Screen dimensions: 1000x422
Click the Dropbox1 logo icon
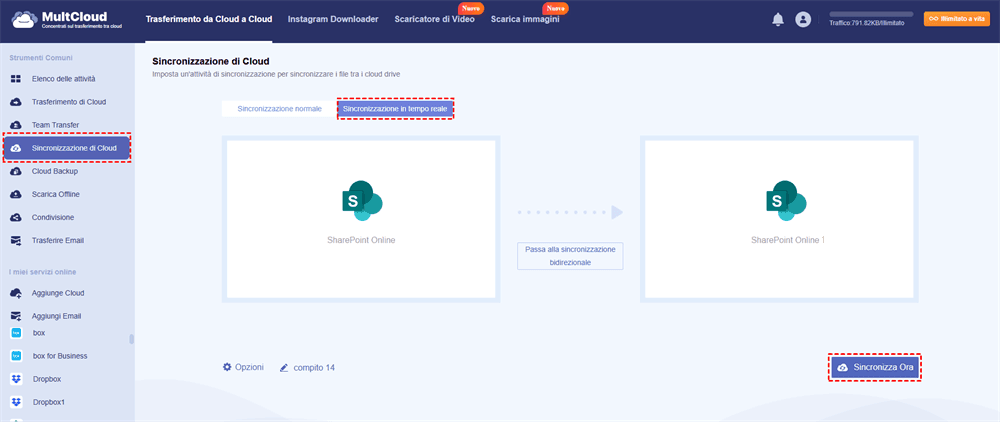click(x=17, y=402)
